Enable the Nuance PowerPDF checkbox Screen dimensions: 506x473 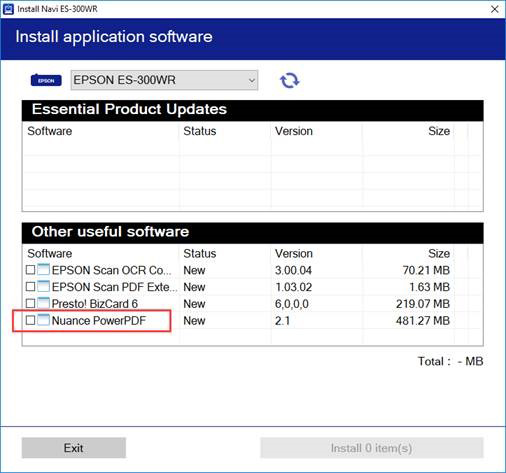coord(30,320)
